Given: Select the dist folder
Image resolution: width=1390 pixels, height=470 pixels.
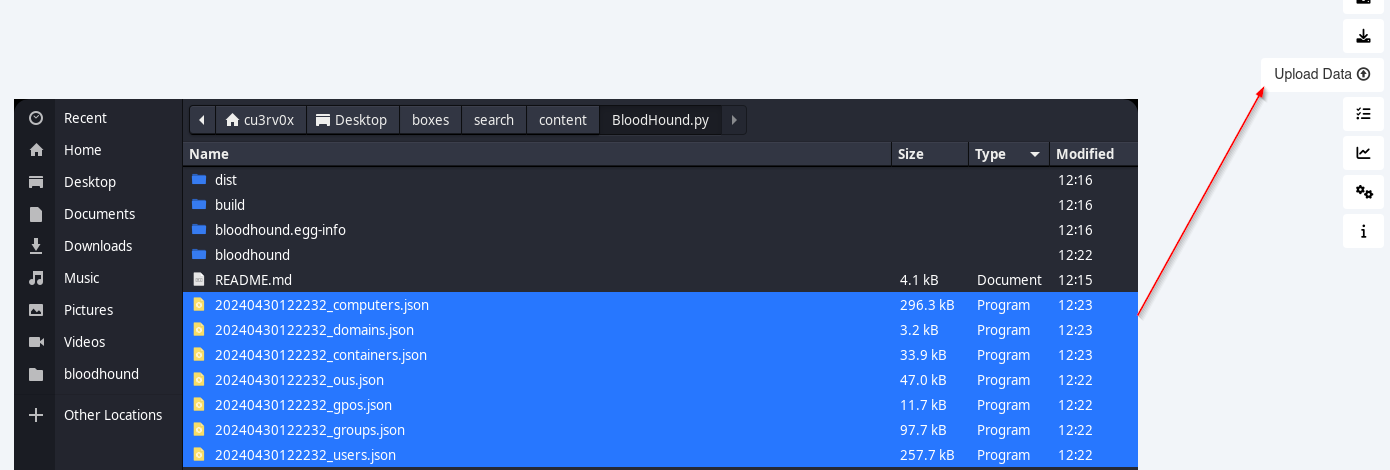Looking at the screenshot, I should click(661, 180).
